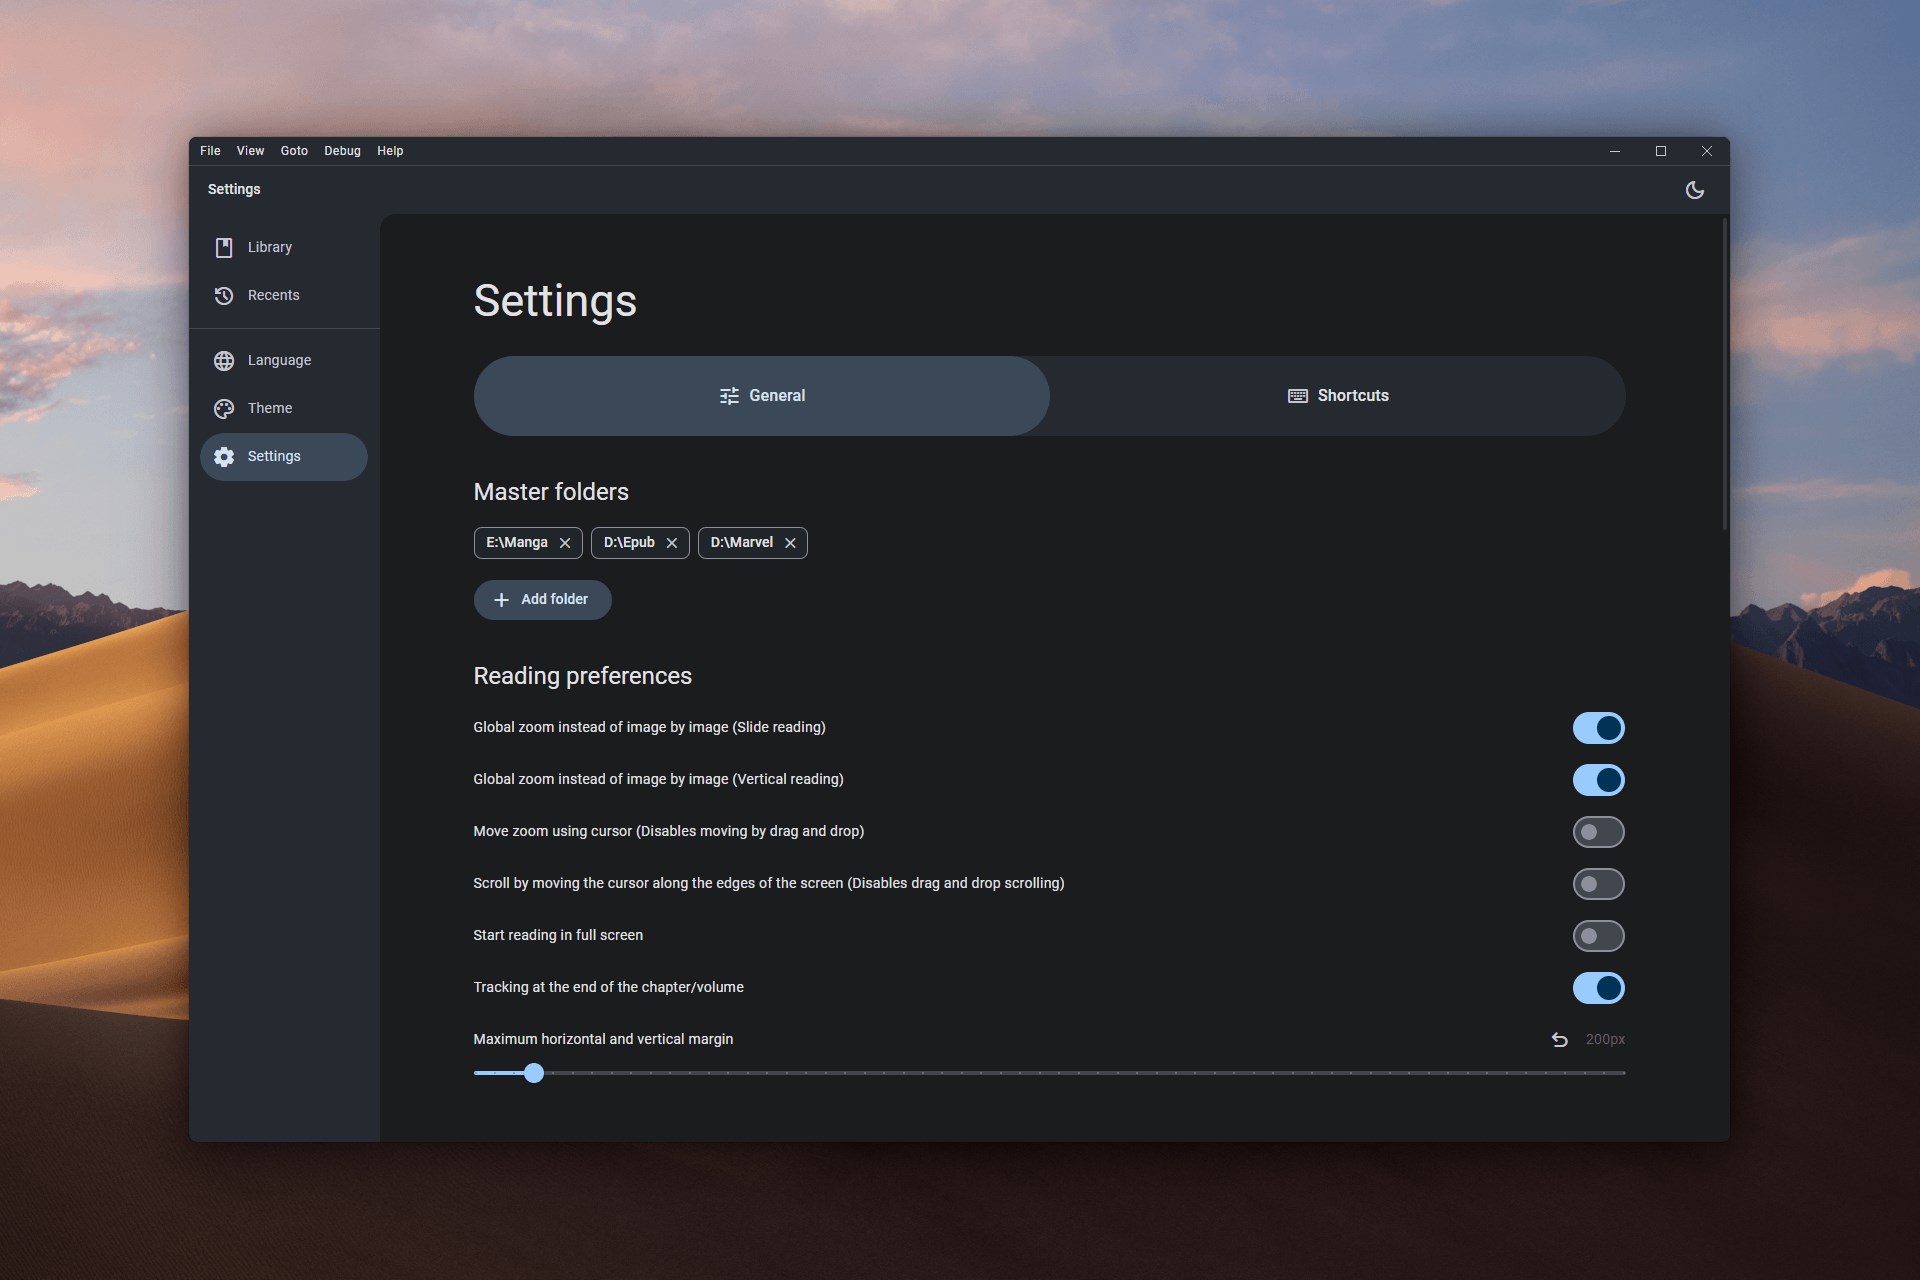Screen dimensions: 1920x1280
Task: Select the Recents history icon
Action: tap(224, 295)
